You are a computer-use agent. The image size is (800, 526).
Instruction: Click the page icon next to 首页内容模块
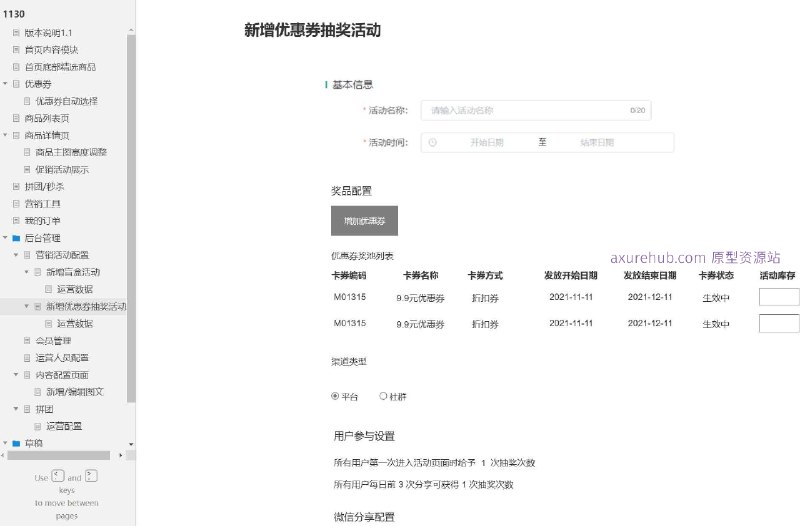pyautogui.click(x=16, y=49)
